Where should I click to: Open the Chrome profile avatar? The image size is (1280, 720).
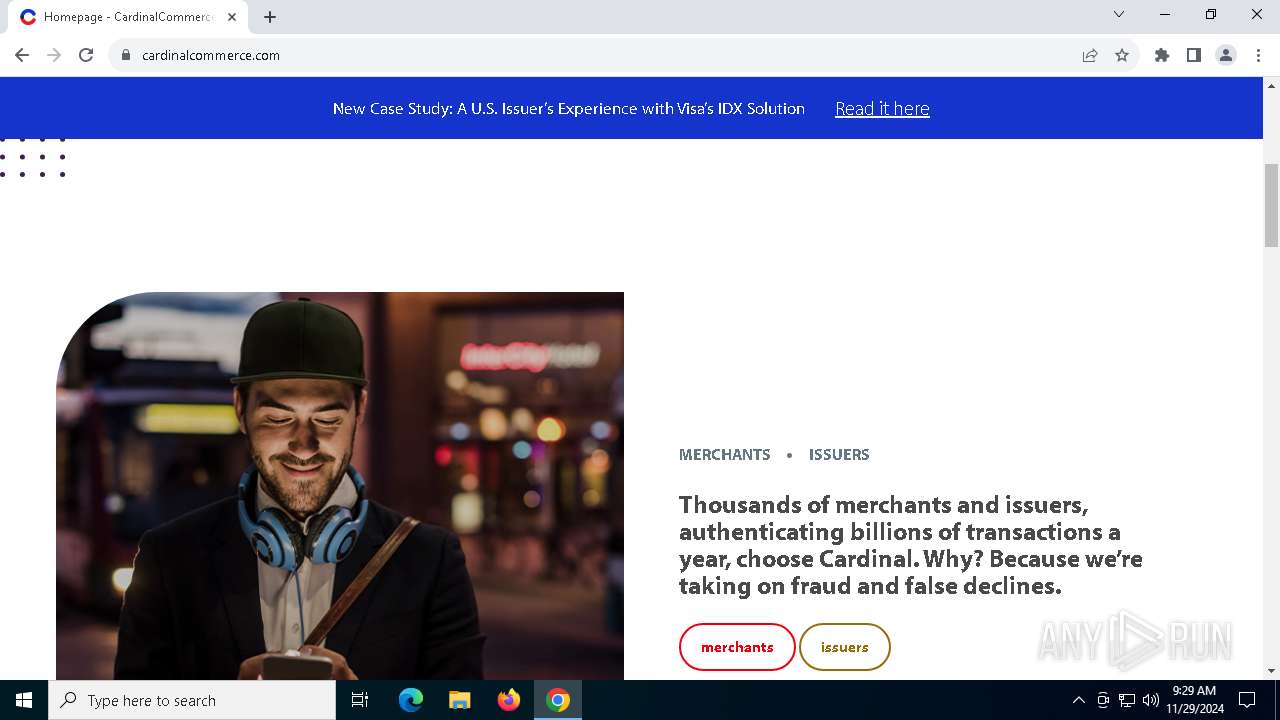1226,55
